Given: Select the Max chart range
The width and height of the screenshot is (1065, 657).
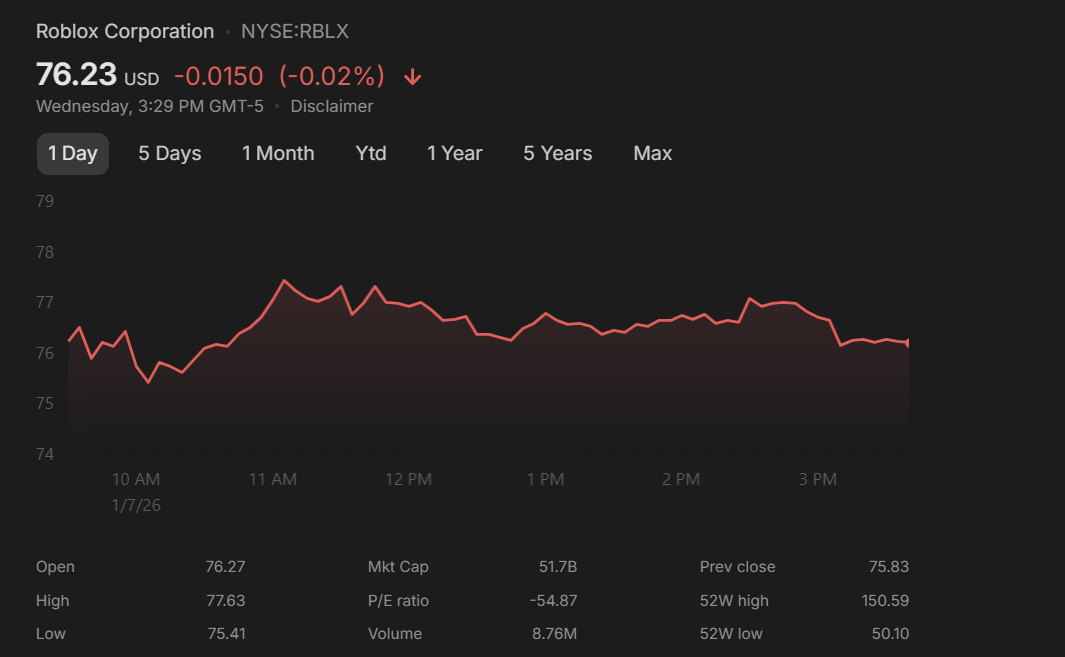Looking at the screenshot, I should [653, 154].
